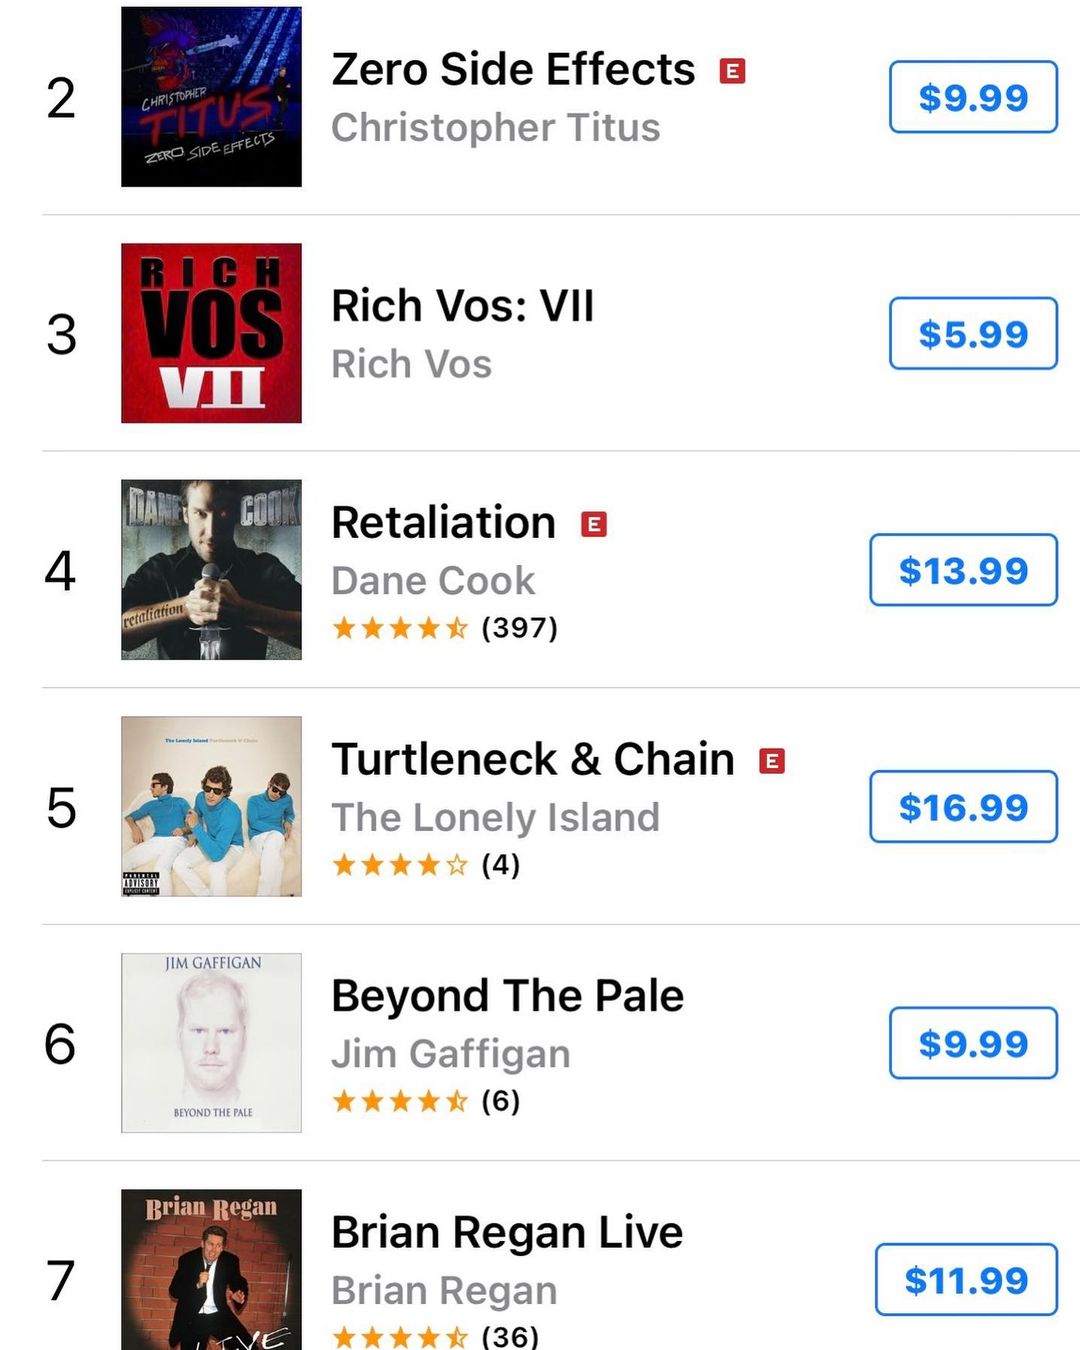The height and width of the screenshot is (1350, 1080).
Task: Open the Retaliation album cover thumbnail
Action: (211, 570)
